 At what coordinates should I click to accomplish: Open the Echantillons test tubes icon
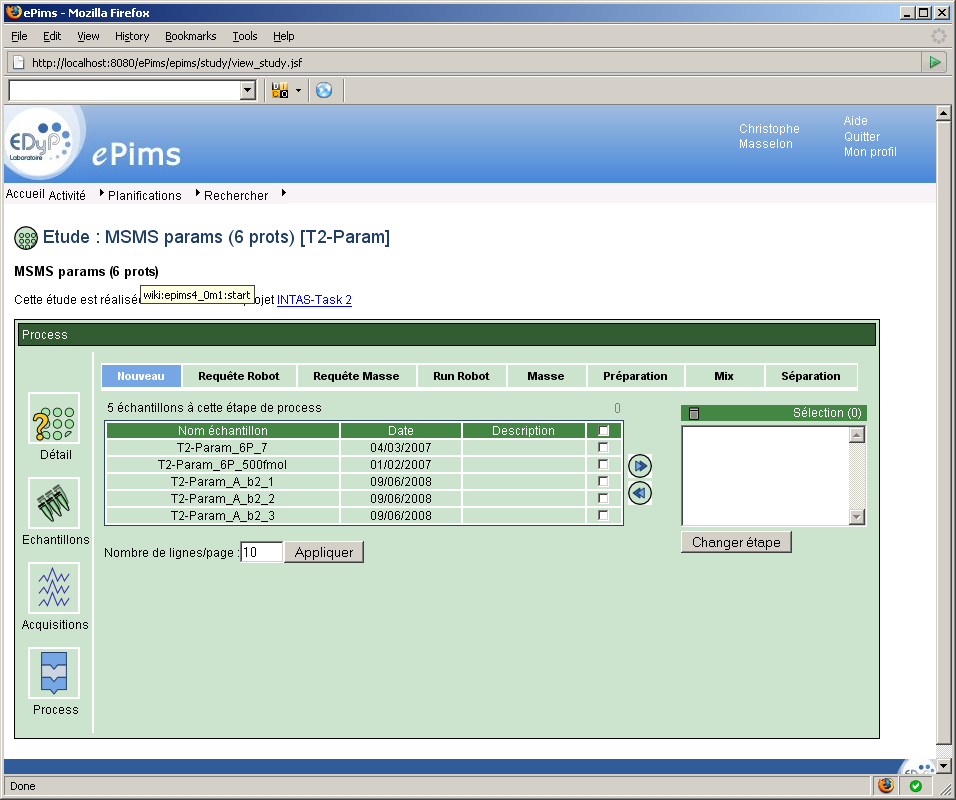(54, 502)
